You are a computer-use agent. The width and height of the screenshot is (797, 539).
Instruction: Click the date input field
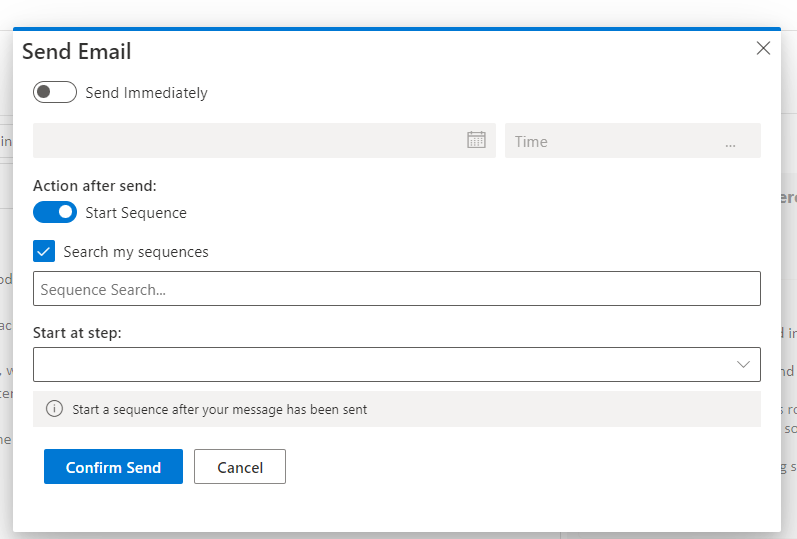click(264, 140)
